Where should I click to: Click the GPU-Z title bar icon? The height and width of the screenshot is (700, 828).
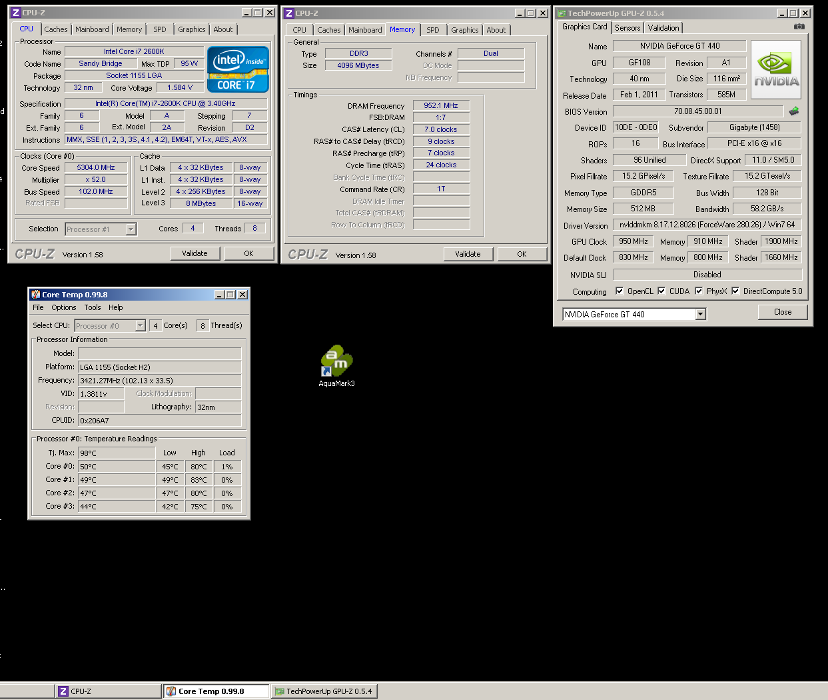tap(561, 13)
